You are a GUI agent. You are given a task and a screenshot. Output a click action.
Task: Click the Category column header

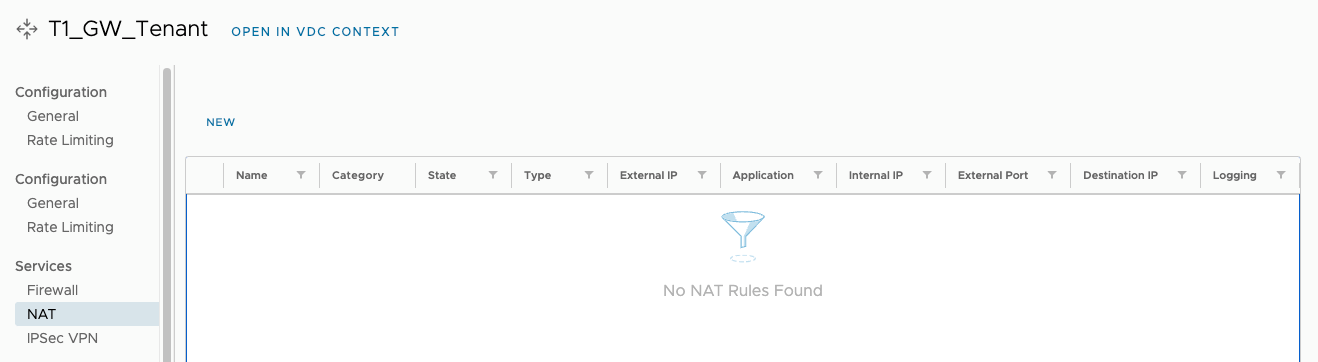click(358, 175)
